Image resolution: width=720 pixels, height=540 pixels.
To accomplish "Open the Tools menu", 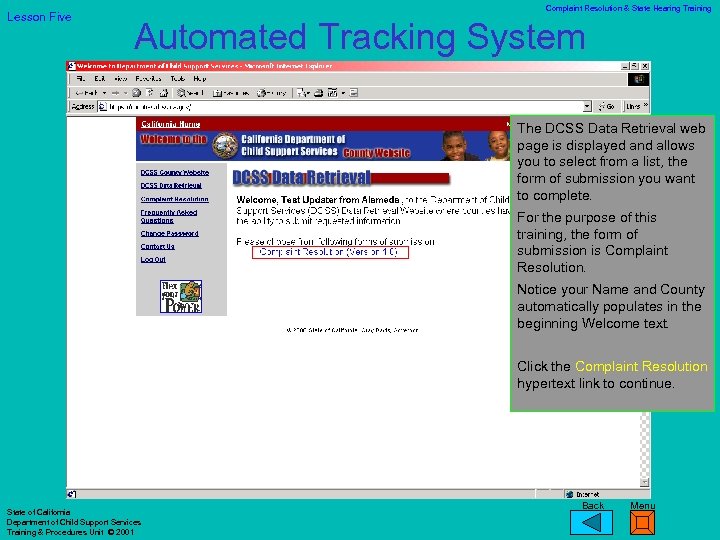I will pyautogui.click(x=177, y=79).
